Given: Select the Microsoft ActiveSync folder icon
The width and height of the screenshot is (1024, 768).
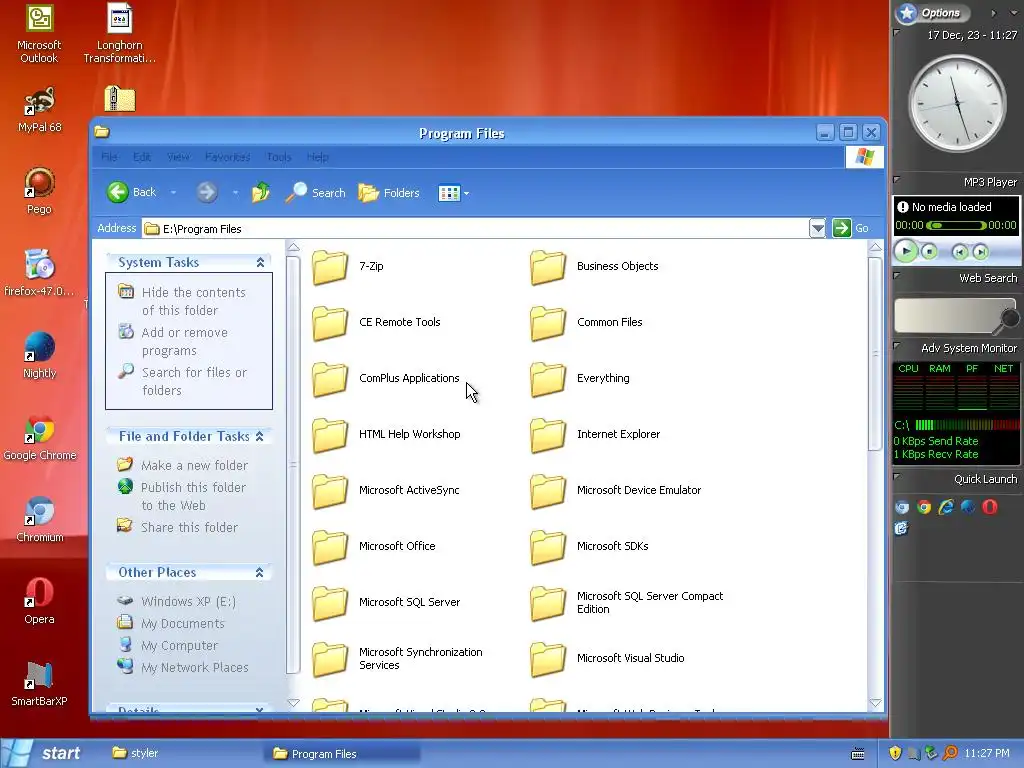Looking at the screenshot, I should coord(330,490).
